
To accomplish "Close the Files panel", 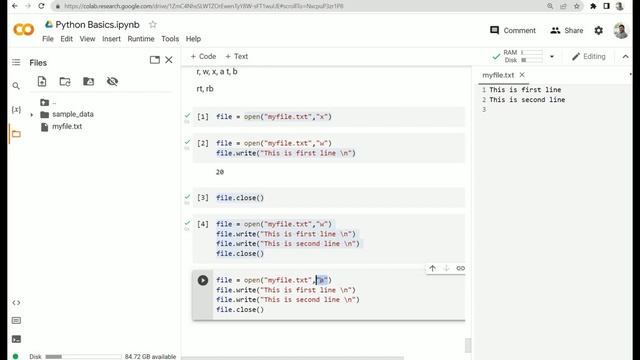I will (x=169, y=60).
